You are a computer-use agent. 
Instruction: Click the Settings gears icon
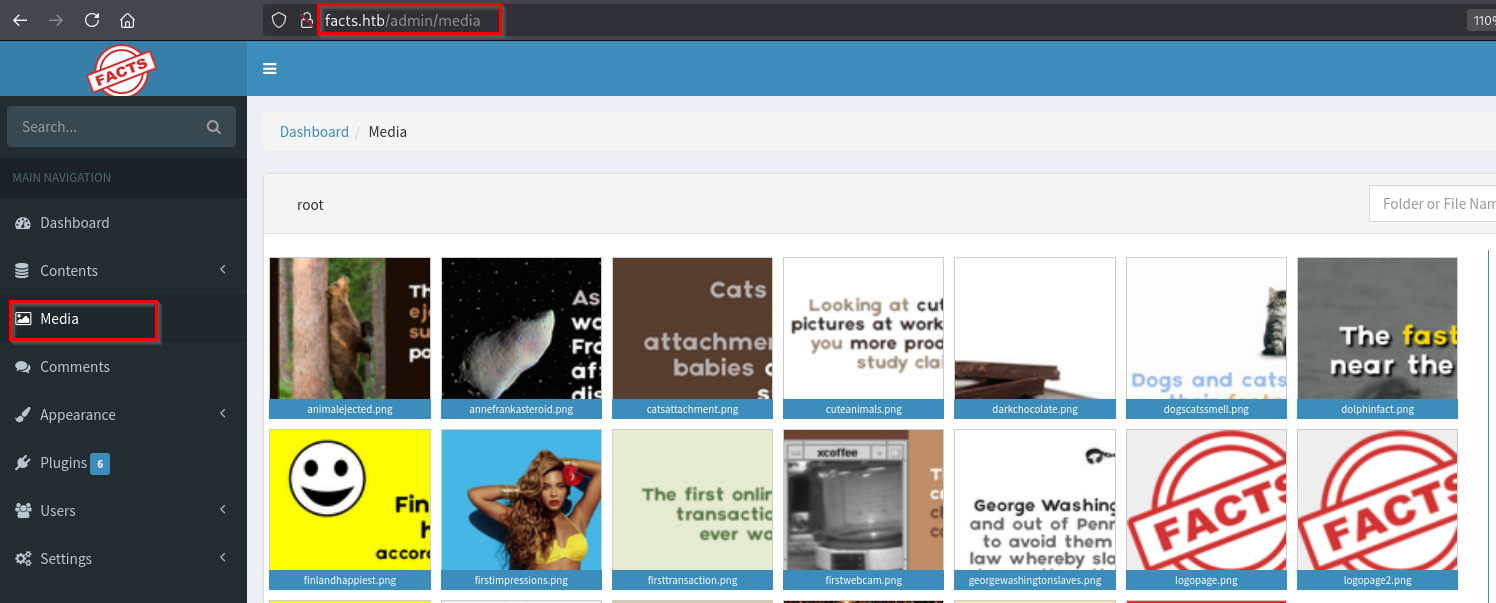pyautogui.click(x=23, y=559)
